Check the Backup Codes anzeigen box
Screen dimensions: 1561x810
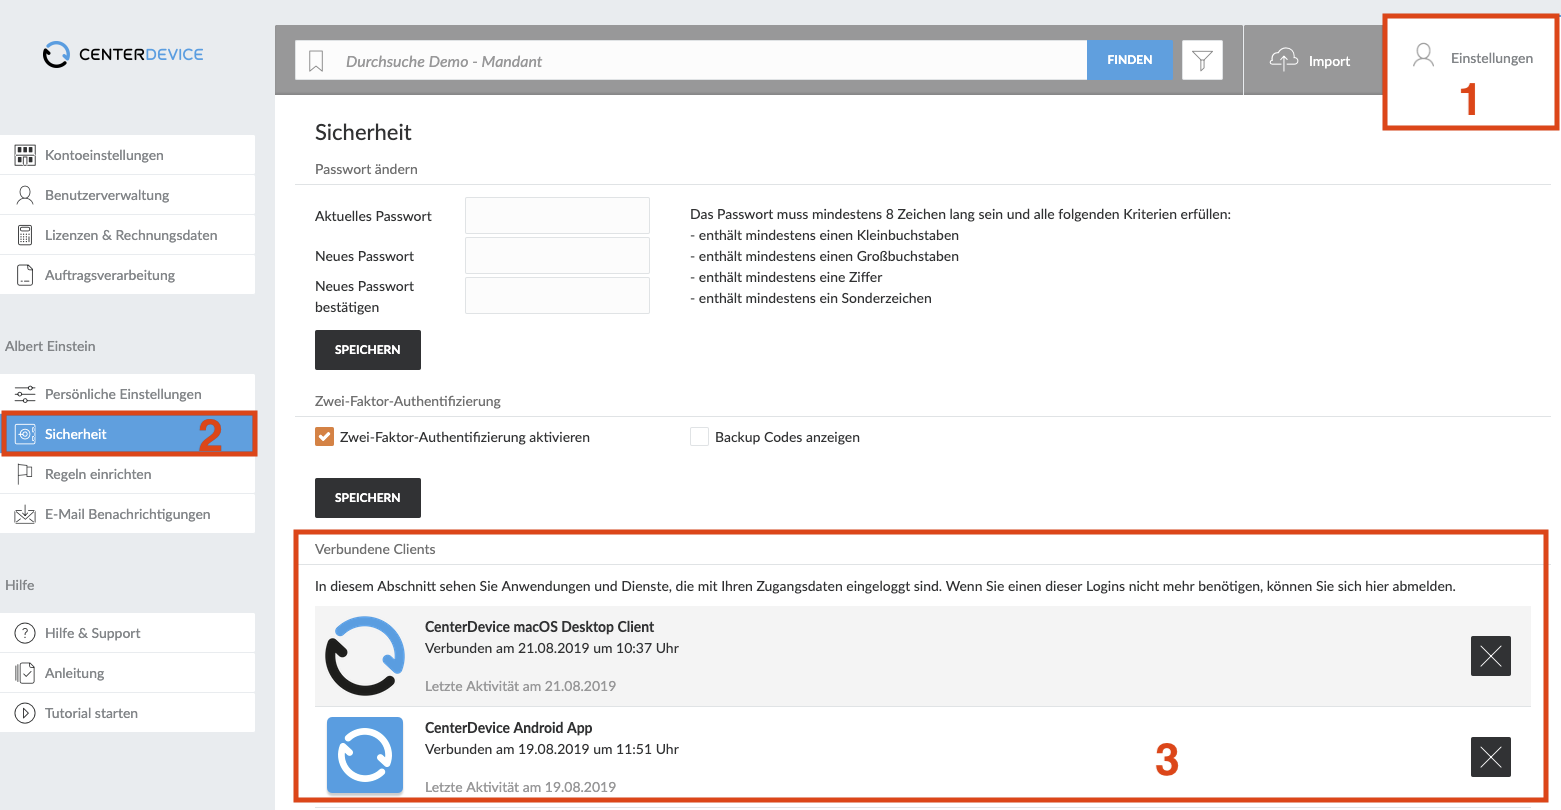point(699,437)
